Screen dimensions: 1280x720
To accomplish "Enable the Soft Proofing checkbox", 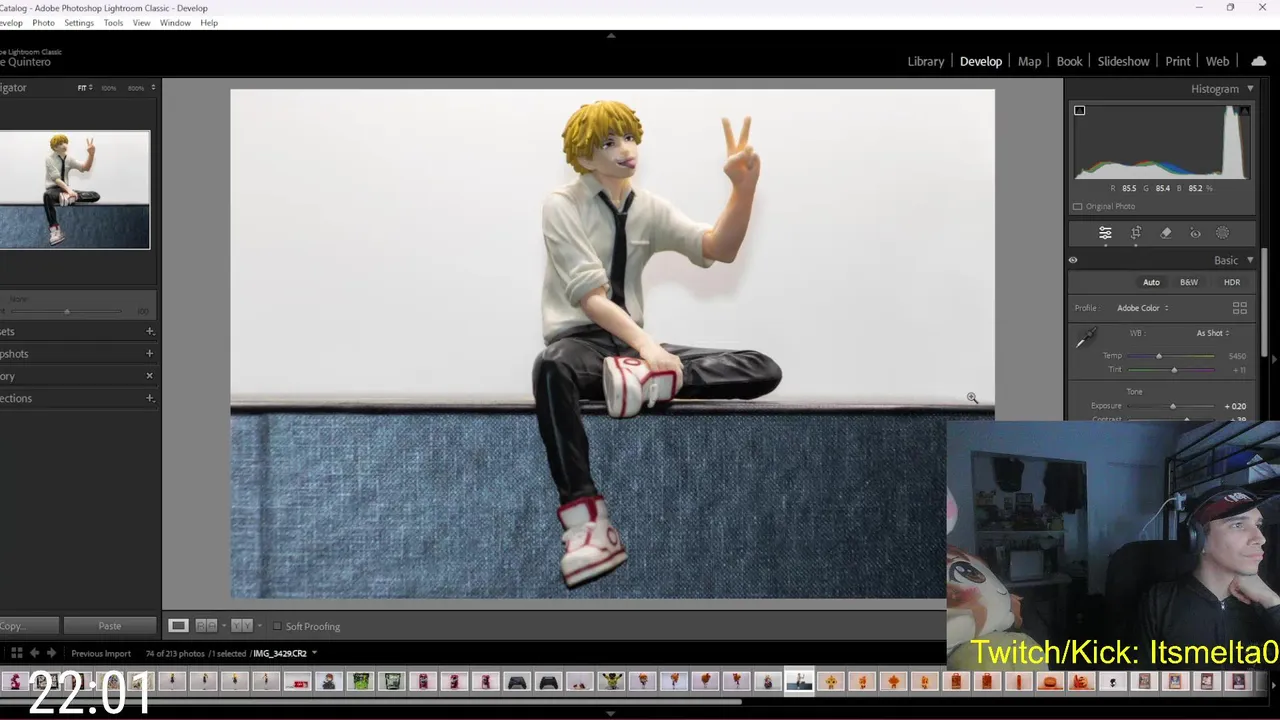I will (277, 626).
